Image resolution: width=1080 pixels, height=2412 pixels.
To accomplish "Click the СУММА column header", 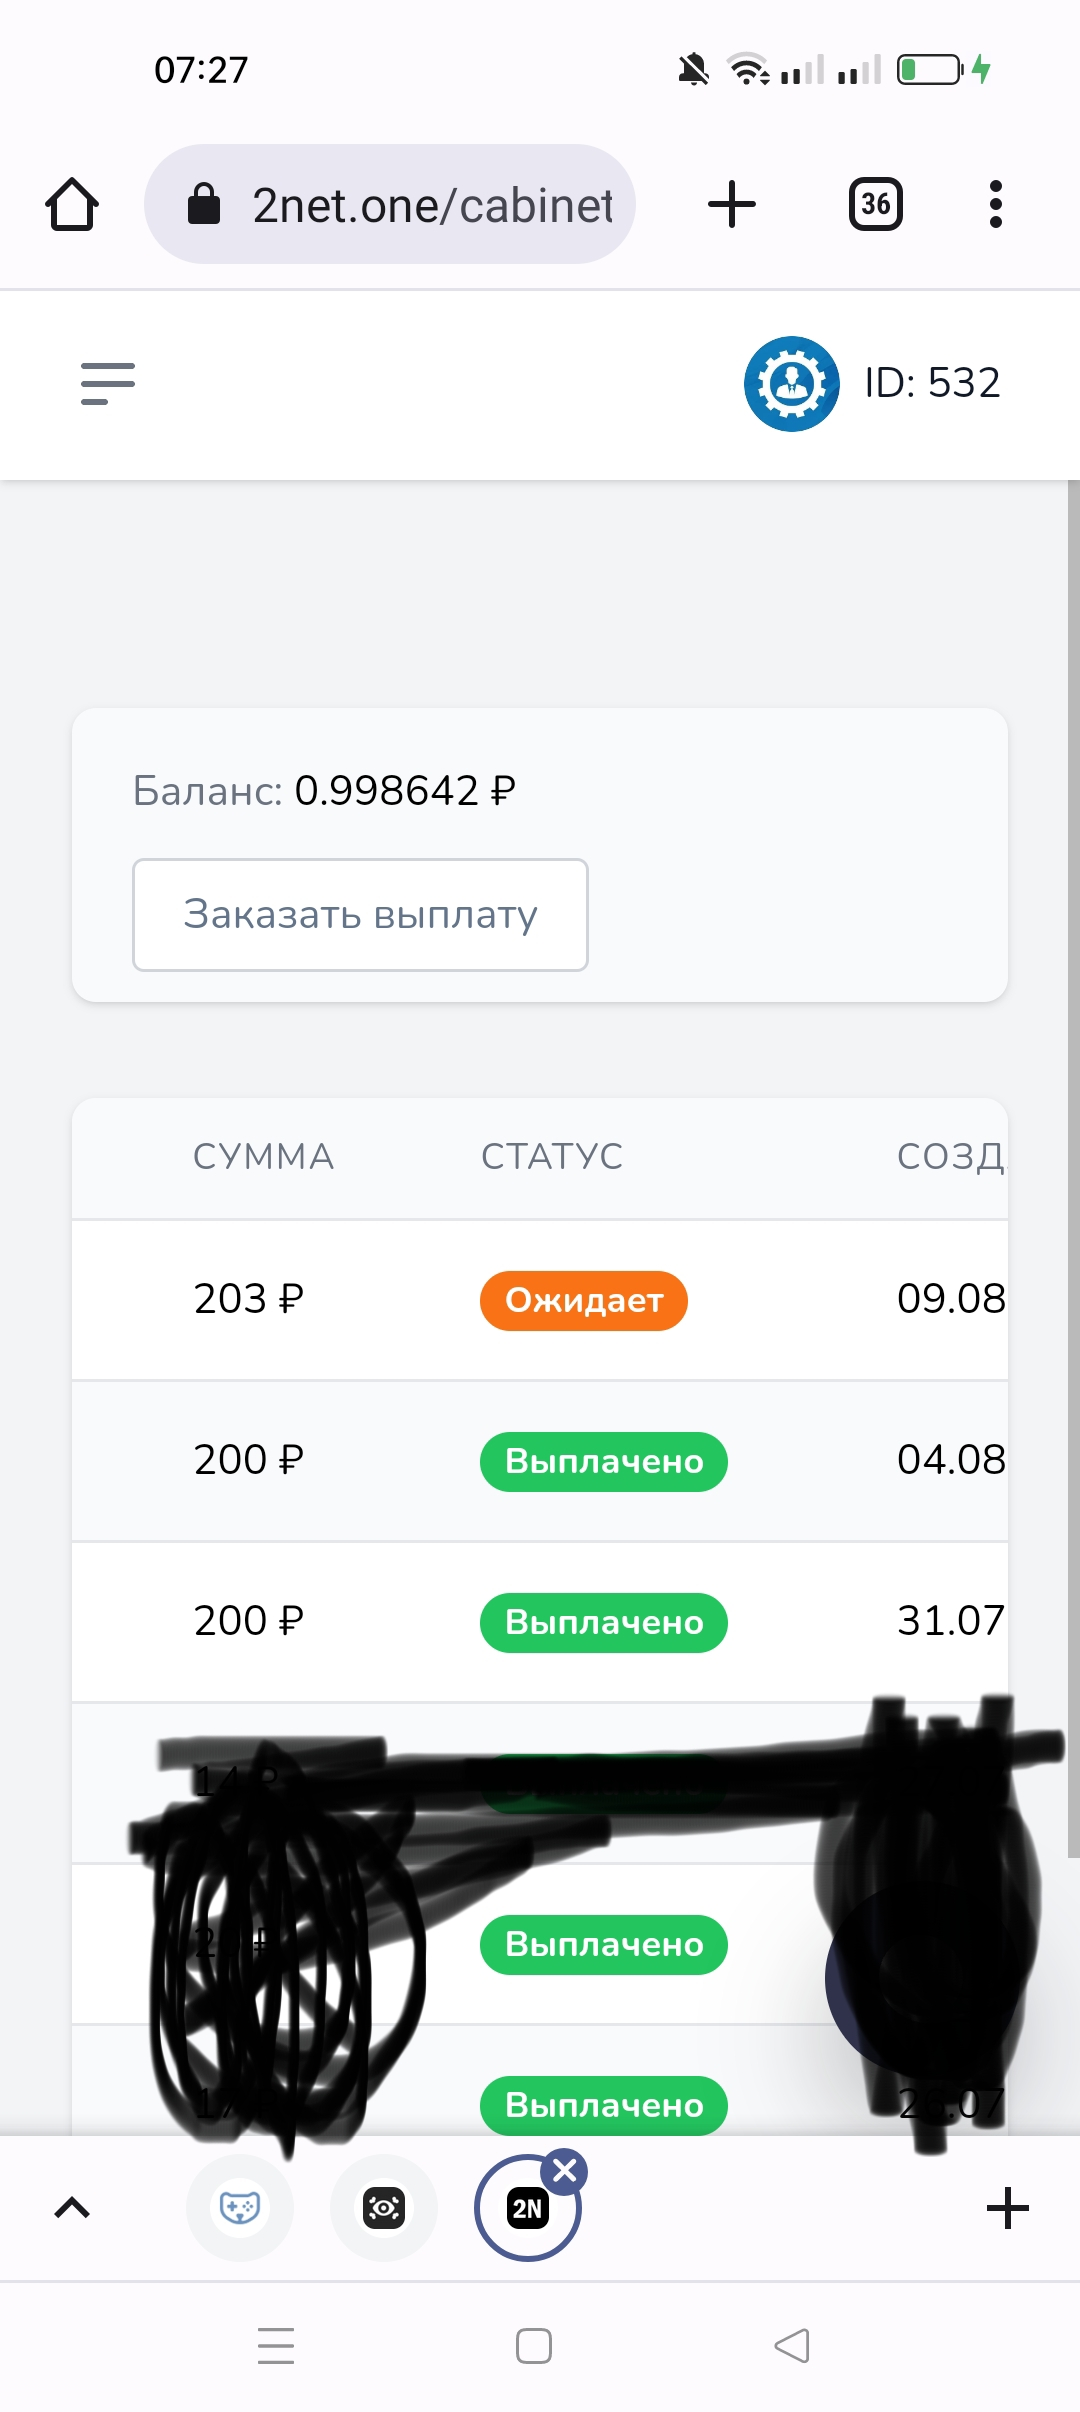I will 263,1157.
